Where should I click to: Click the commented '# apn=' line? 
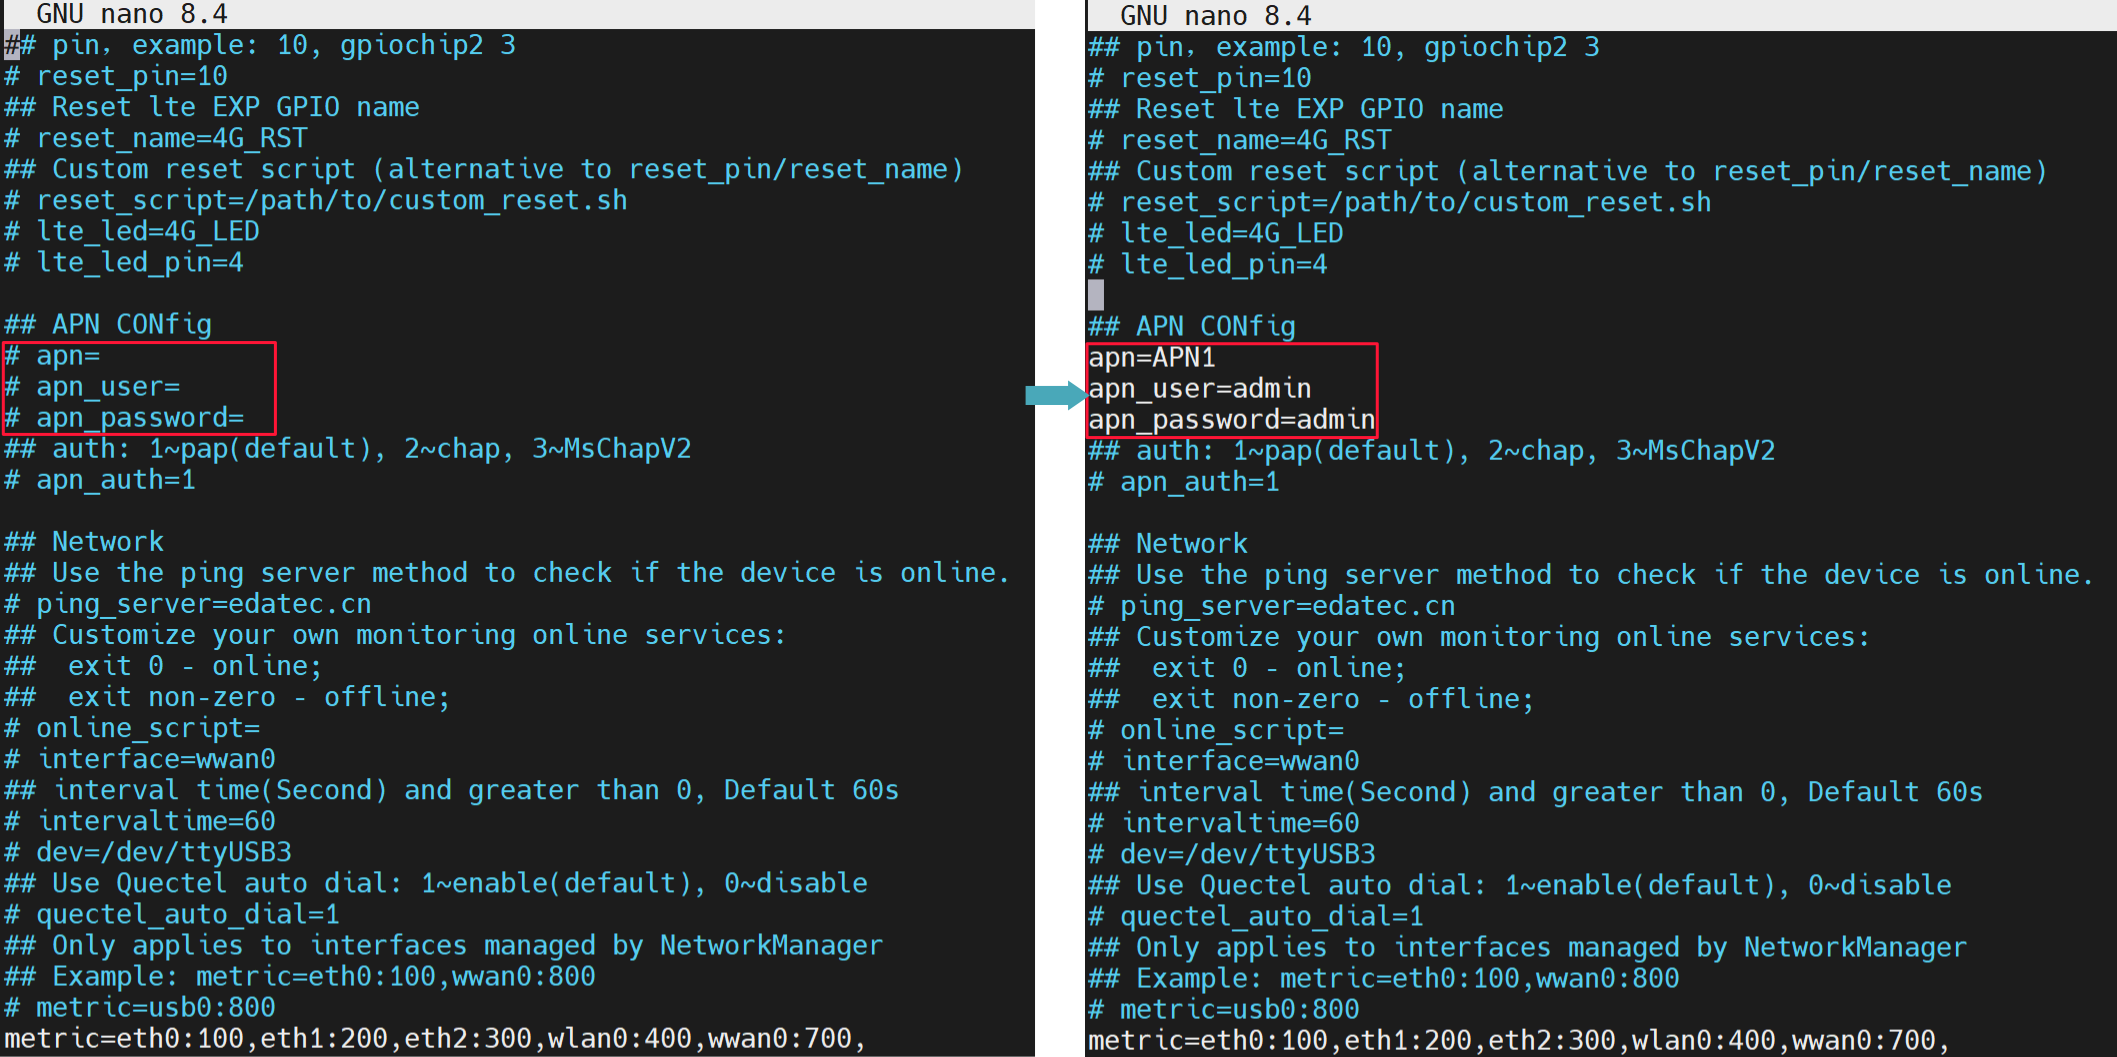[52, 356]
